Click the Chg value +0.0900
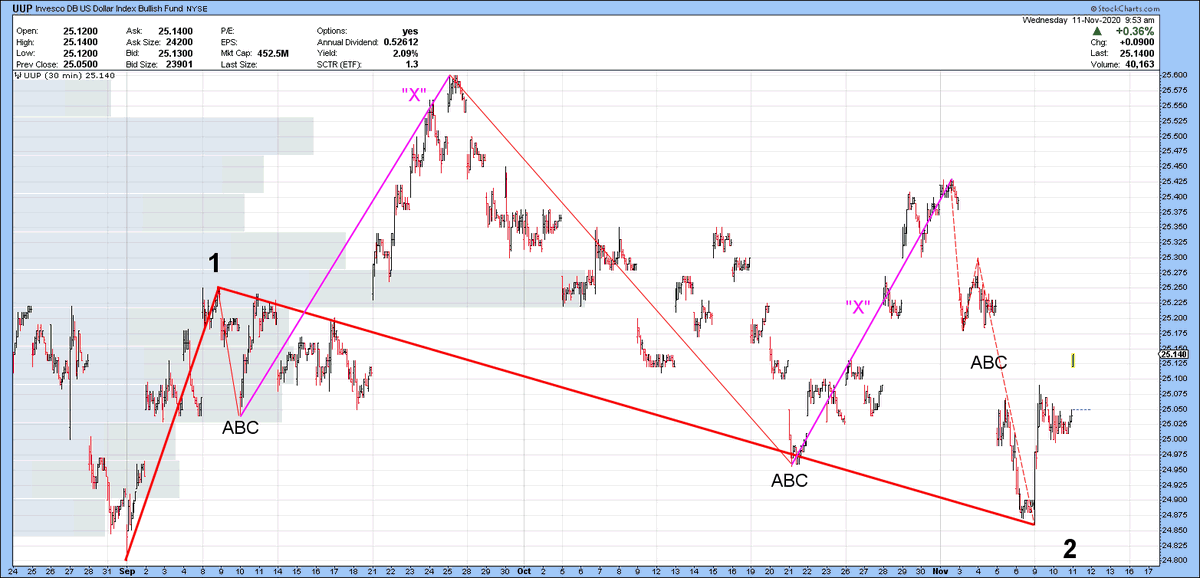Image resolution: width=1200 pixels, height=578 pixels. point(1136,43)
